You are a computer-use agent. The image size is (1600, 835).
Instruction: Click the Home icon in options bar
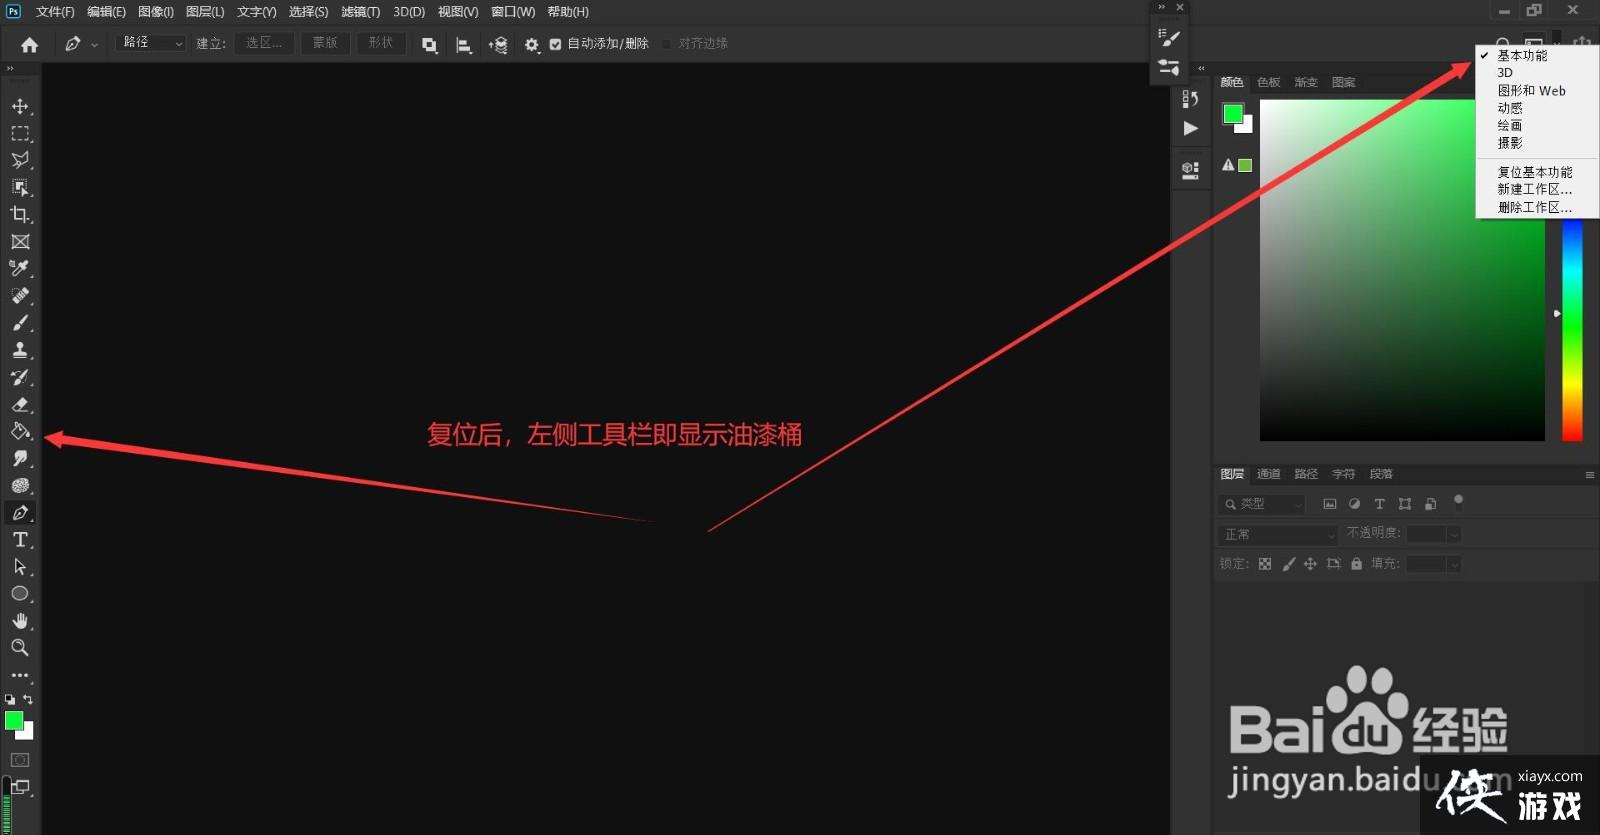[30, 44]
